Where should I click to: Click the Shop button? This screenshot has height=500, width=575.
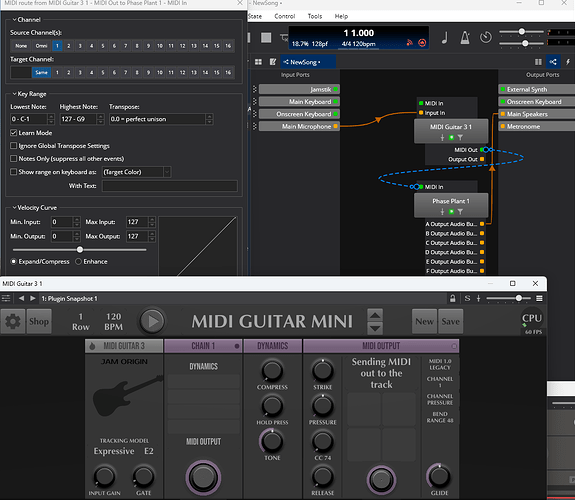(x=39, y=321)
